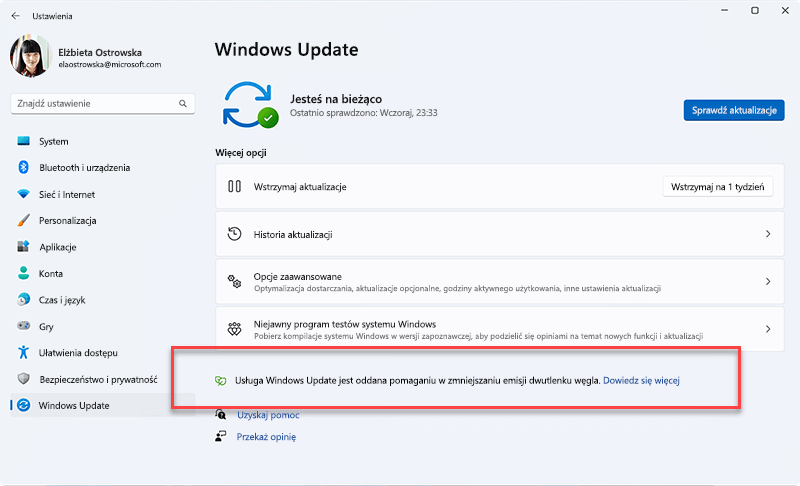Click the Sieć i Internet Wi-Fi icon
Viewport: 800px width, 486px height.
pos(23,194)
